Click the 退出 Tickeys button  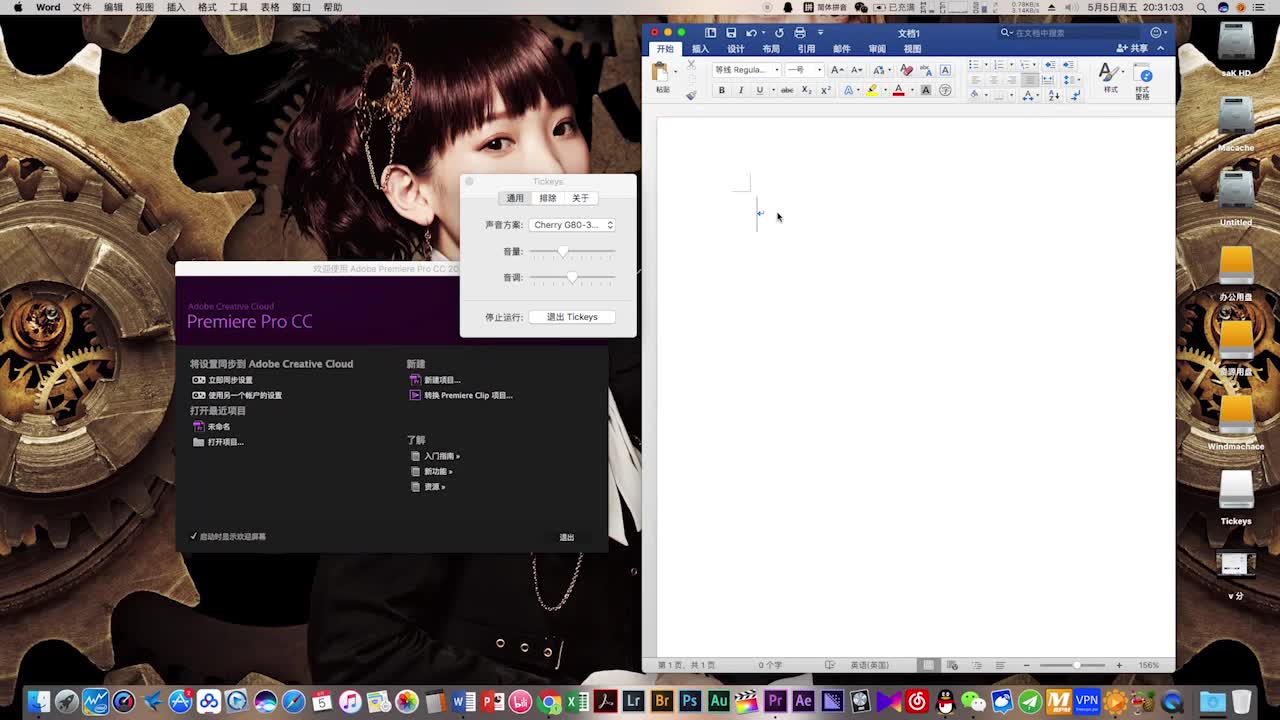pos(572,317)
